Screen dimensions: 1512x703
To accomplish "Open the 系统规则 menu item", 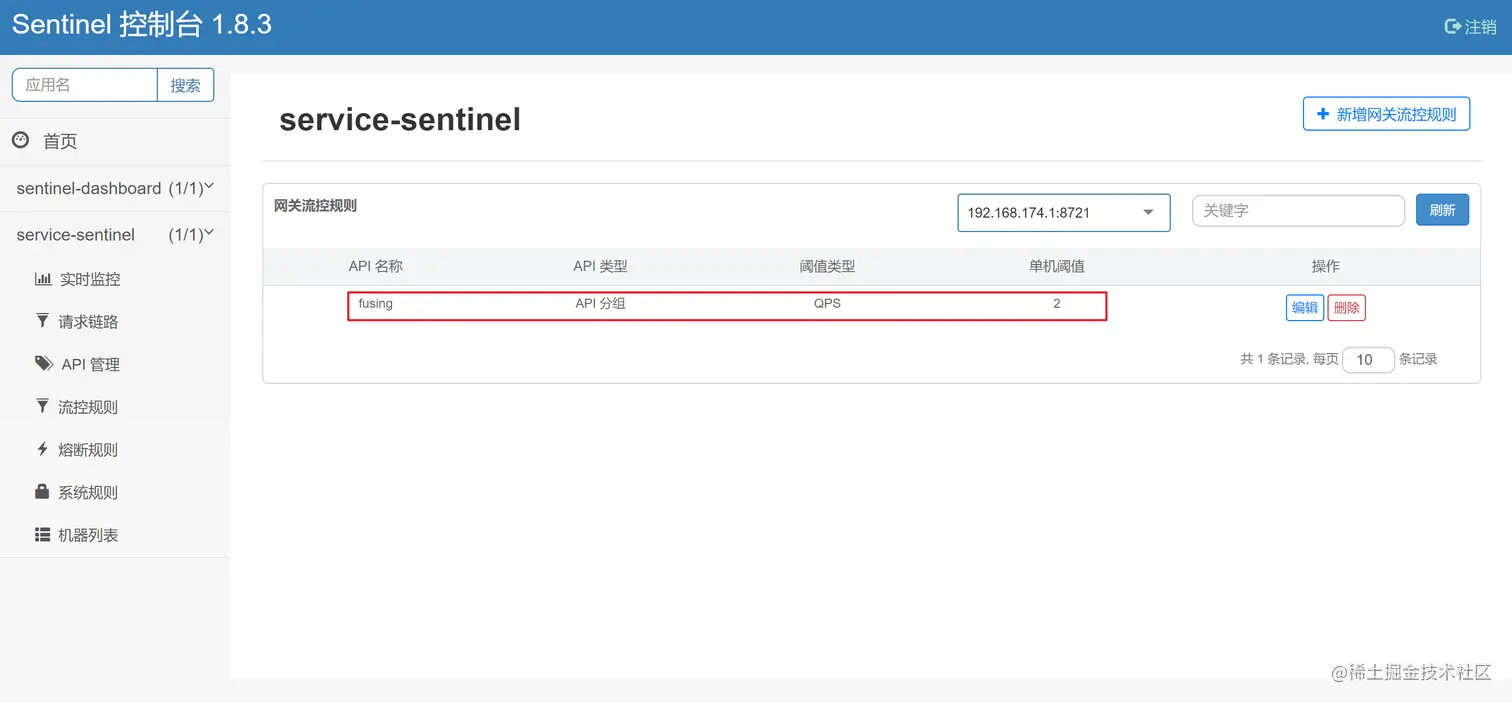I will 88,492.
